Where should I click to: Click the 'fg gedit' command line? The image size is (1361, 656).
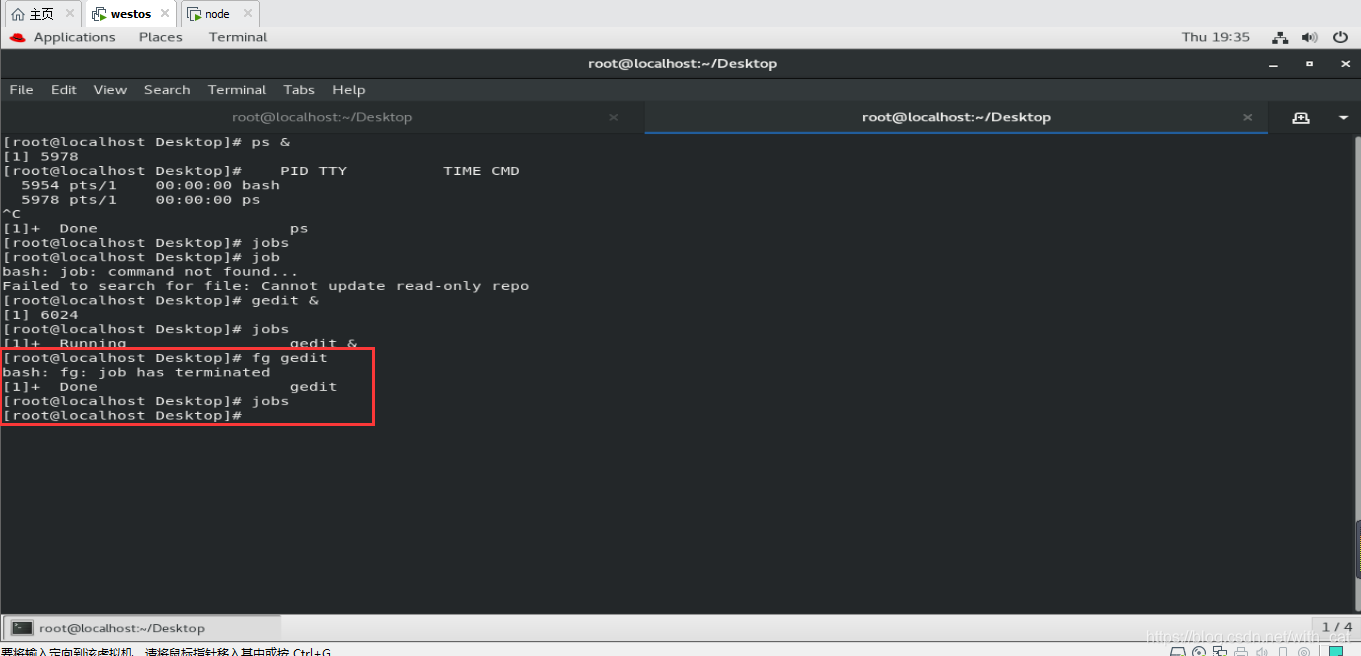point(165,357)
